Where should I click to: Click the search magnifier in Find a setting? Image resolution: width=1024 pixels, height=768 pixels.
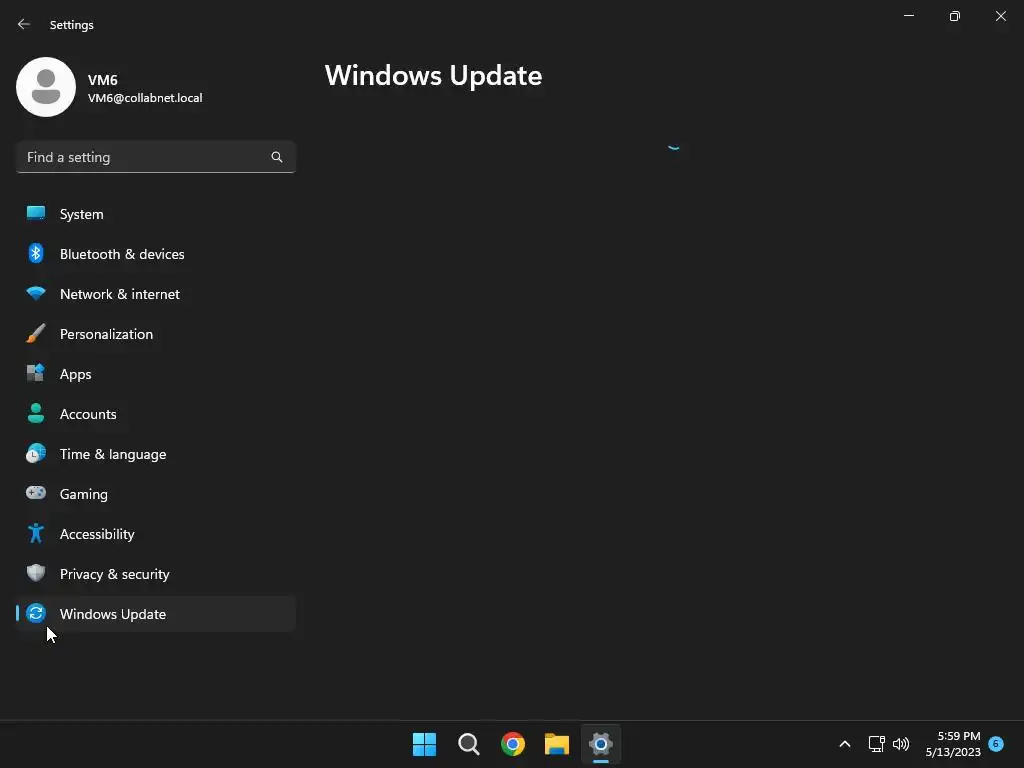pos(277,157)
